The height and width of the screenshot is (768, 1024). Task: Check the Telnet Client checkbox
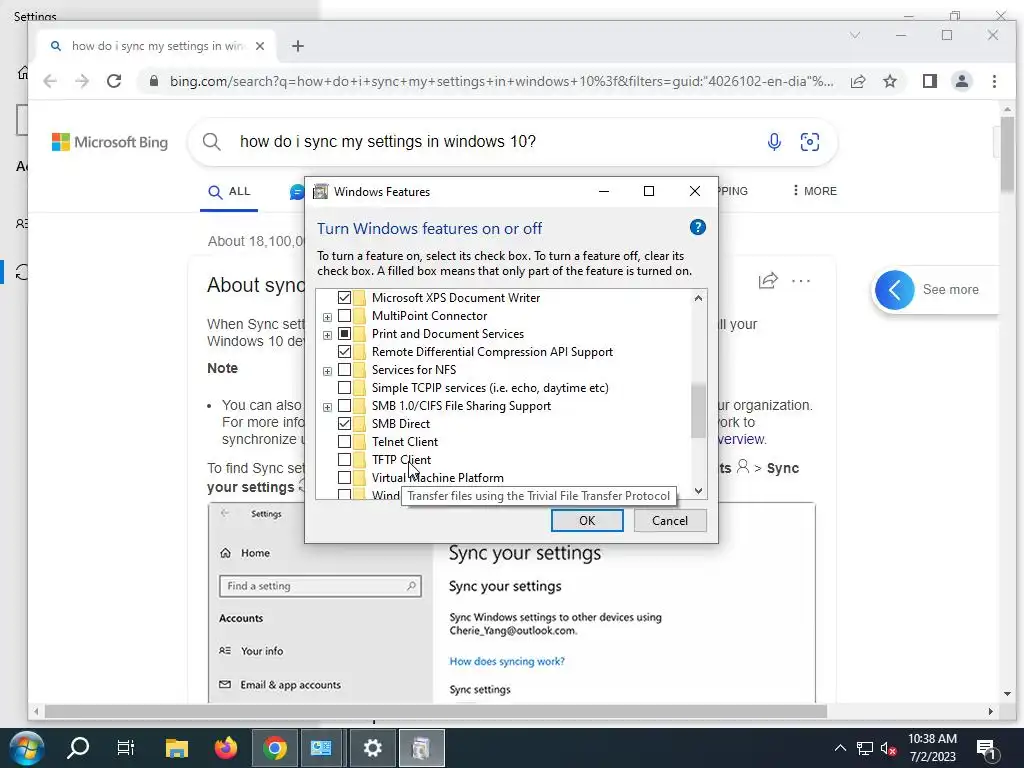(x=344, y=441)
